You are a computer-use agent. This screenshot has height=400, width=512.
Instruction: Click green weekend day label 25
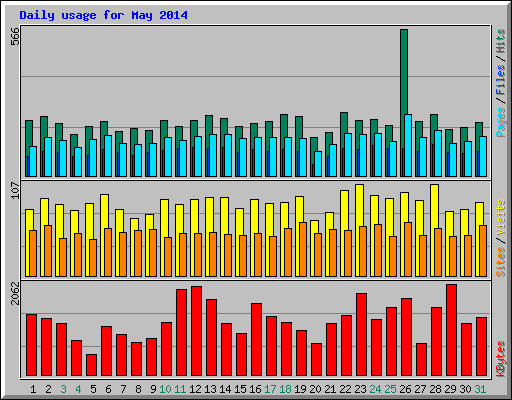pyautogui.click(x=390, y=389)
